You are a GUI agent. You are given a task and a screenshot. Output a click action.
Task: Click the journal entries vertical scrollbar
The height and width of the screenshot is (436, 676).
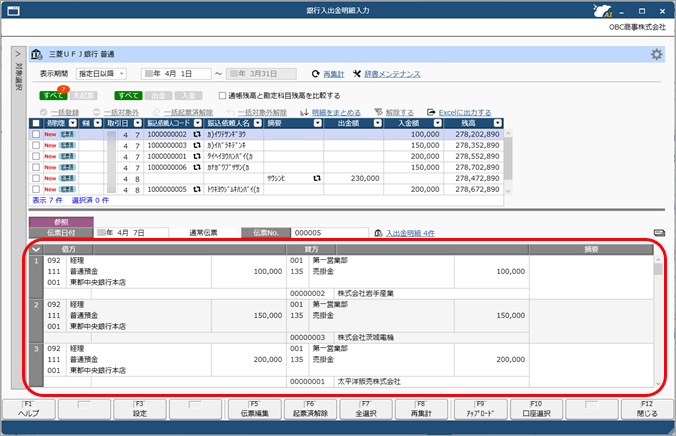[658, 321]
